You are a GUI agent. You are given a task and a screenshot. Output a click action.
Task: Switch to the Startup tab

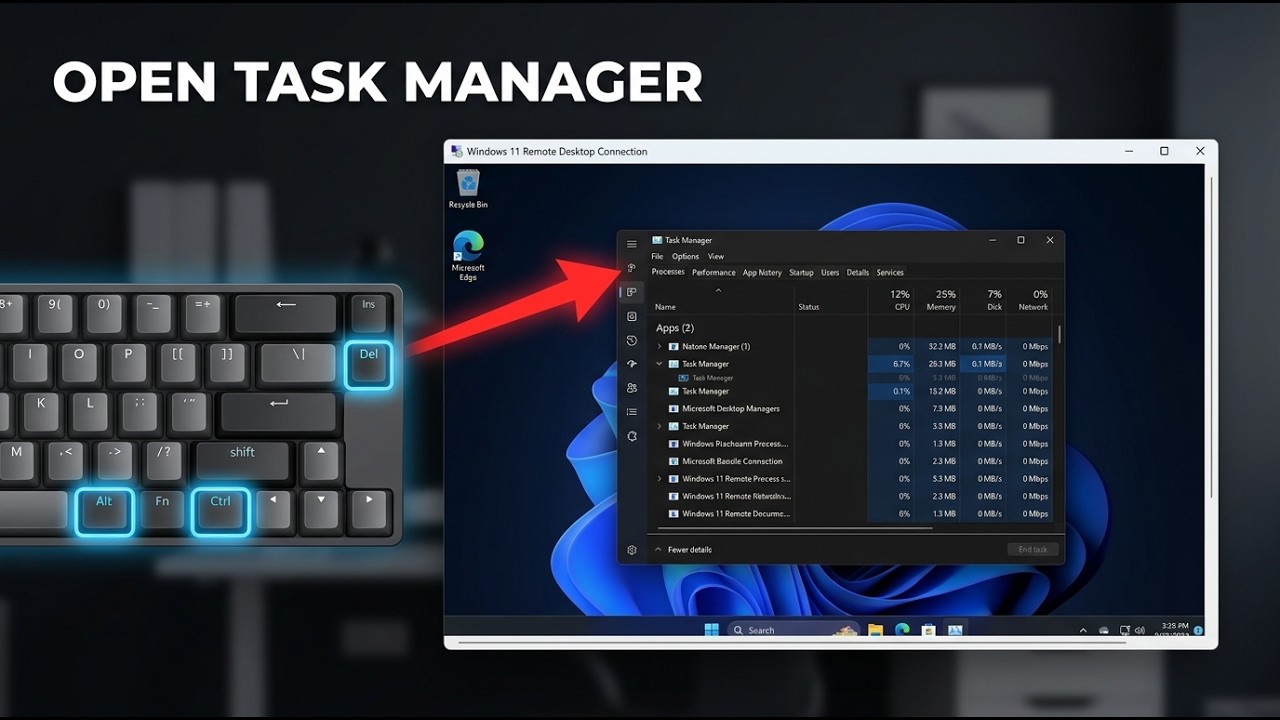801,272
